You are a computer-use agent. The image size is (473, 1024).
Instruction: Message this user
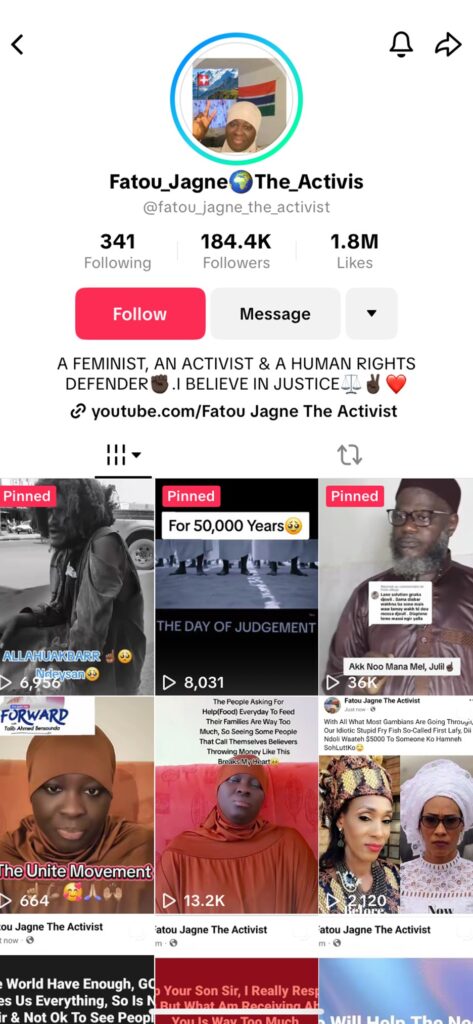(275, 313)
